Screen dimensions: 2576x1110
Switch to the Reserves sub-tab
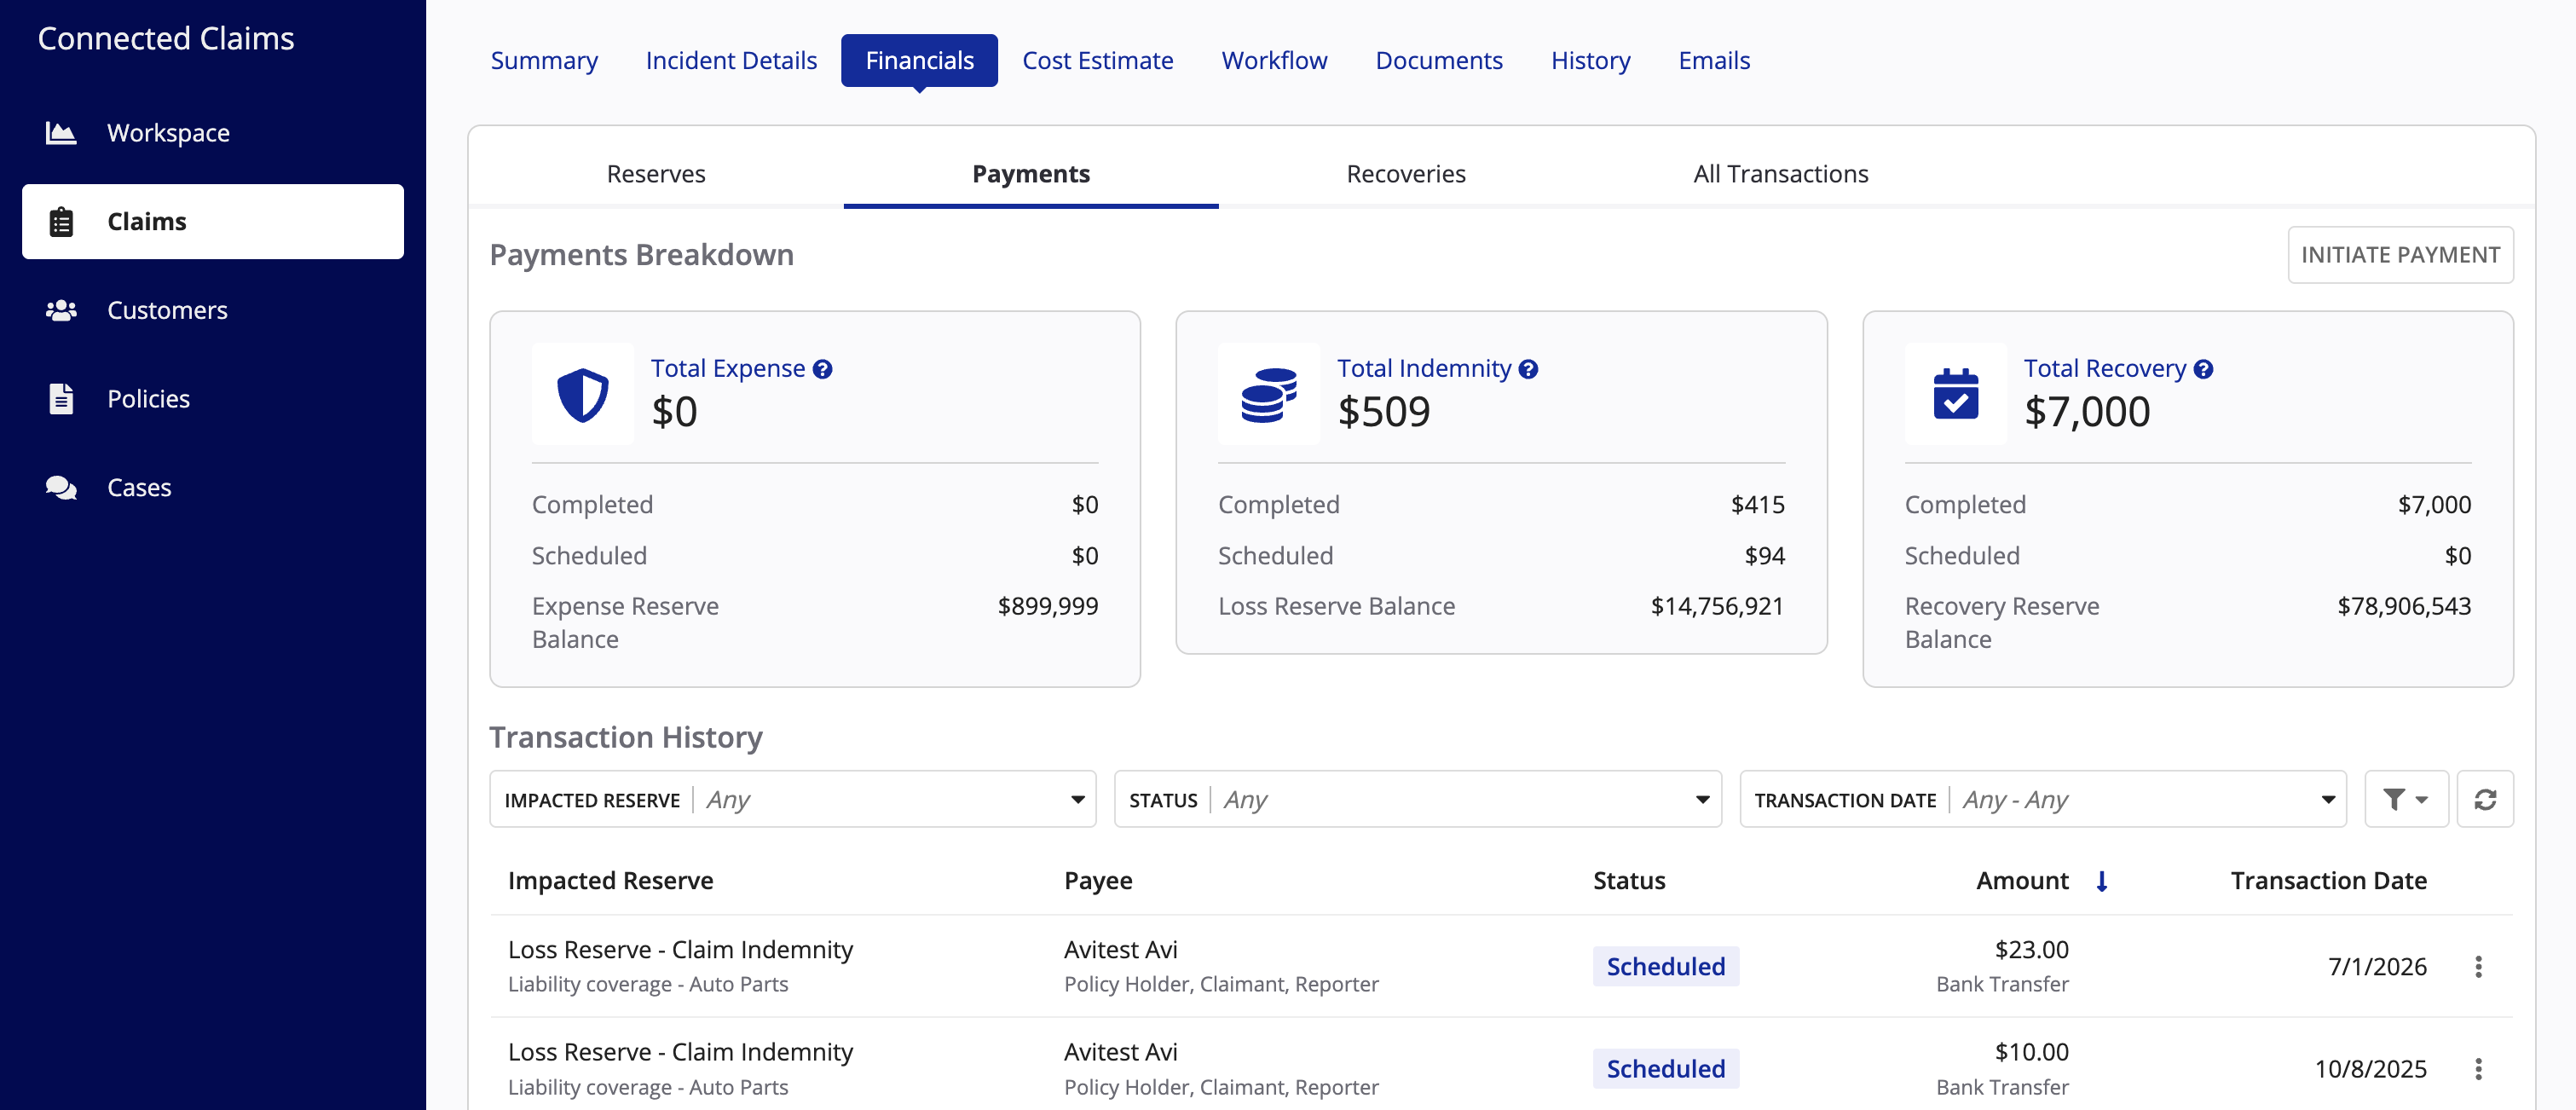point(656,174)
